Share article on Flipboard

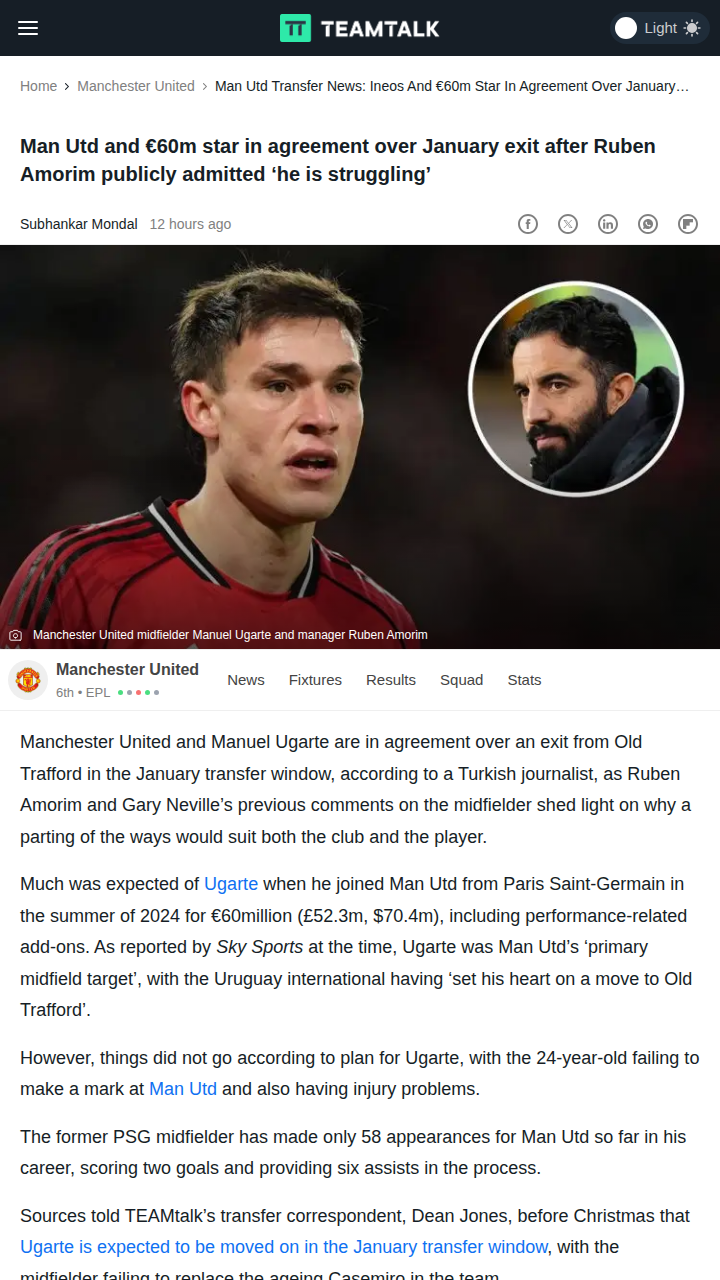click(x=688, y=224)
